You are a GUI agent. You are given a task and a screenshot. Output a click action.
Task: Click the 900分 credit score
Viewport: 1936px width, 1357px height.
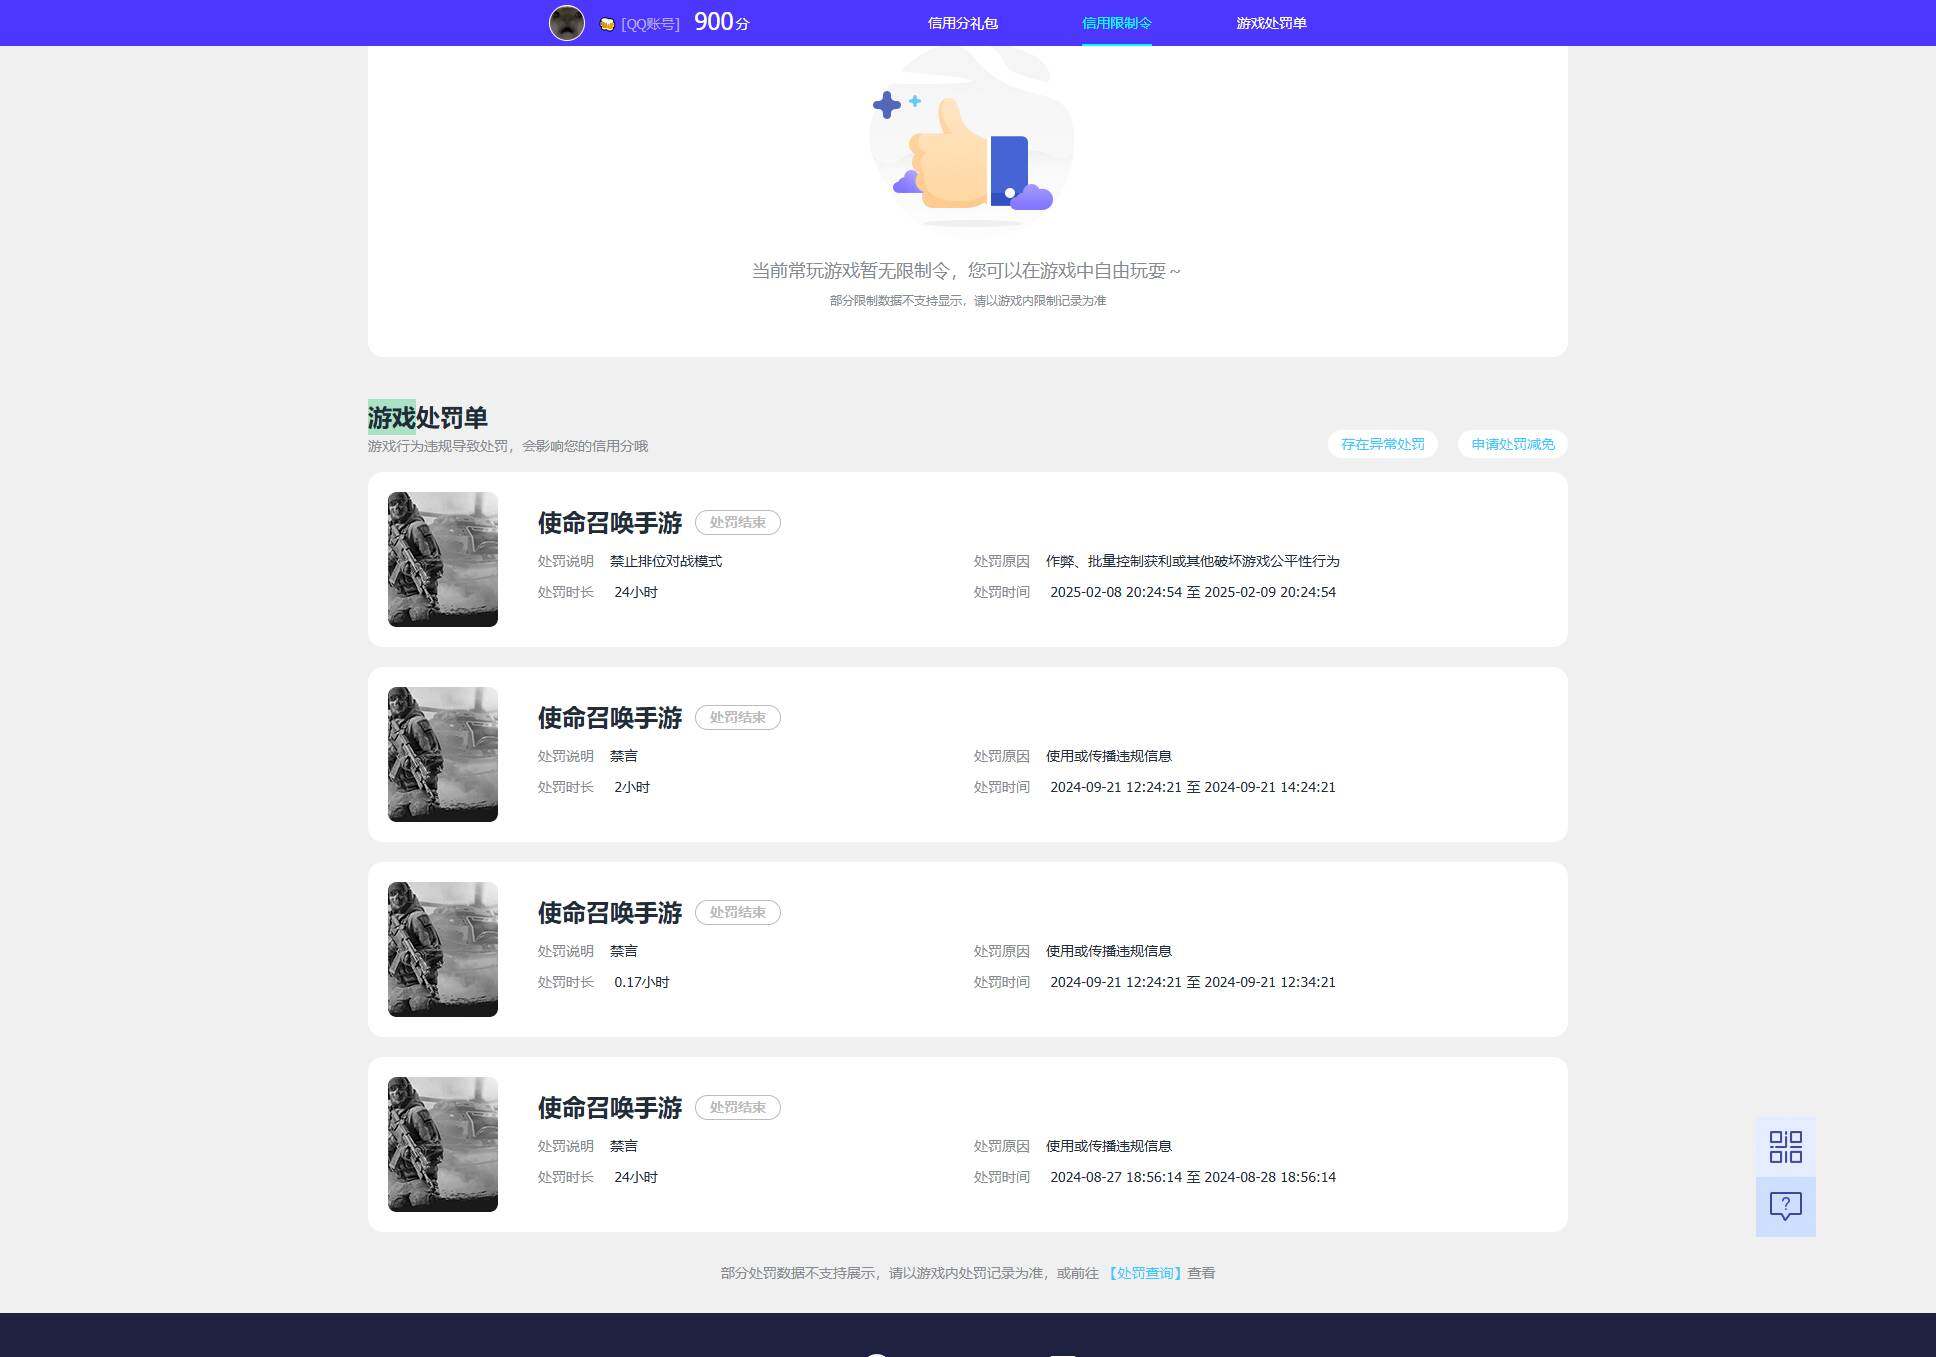[721, 22]
